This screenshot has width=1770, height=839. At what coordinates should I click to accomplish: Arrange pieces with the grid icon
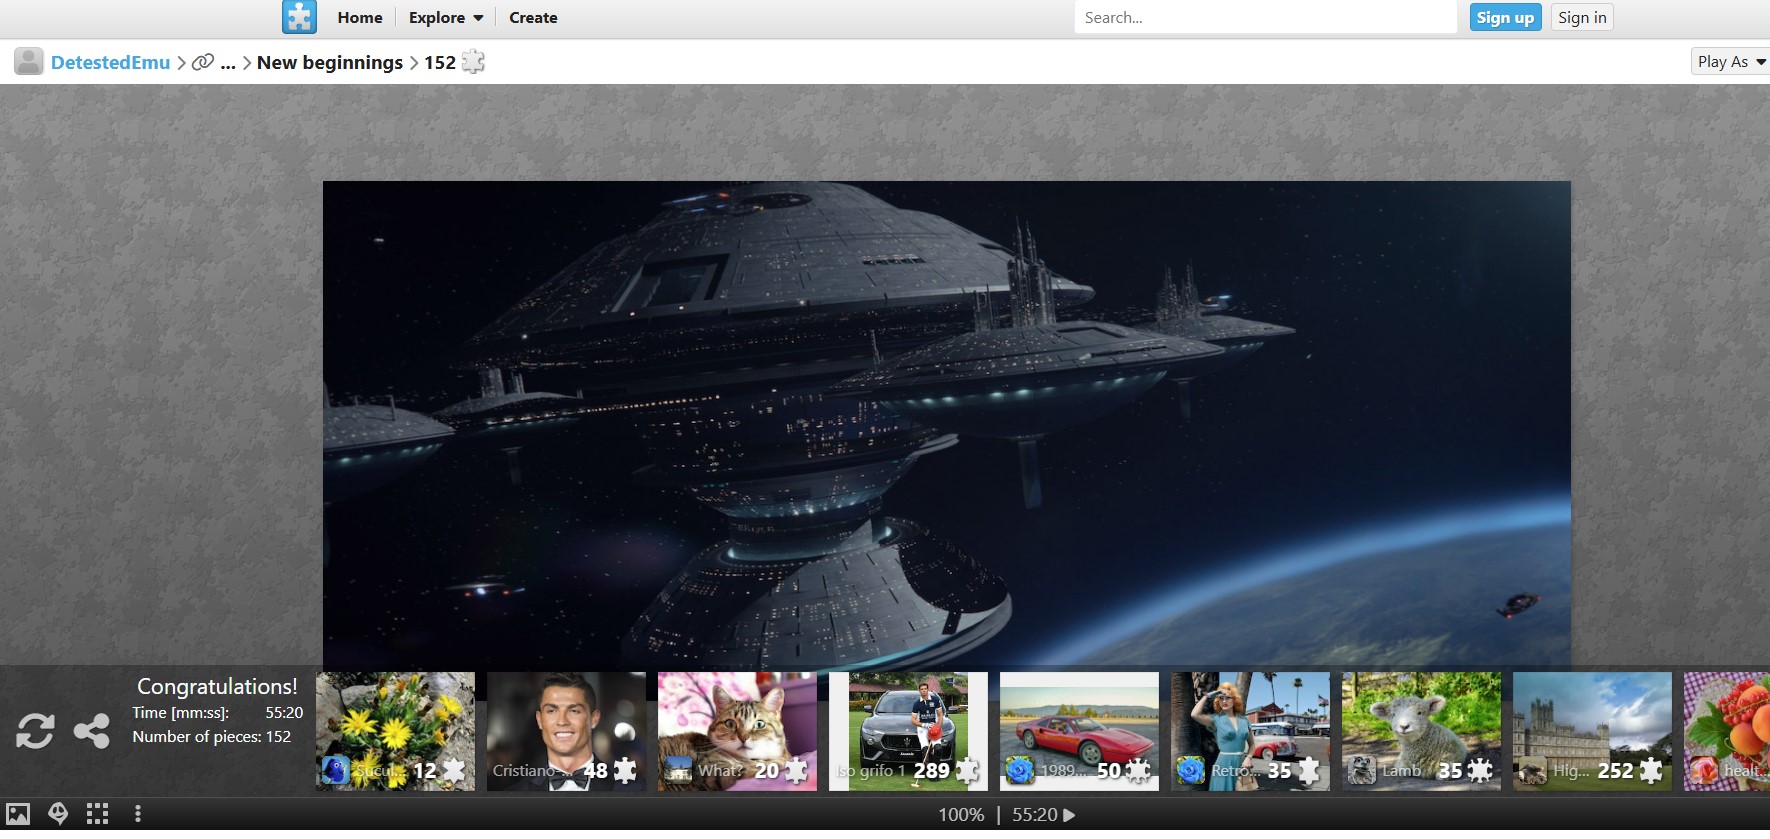pyautogui.click(x=97, y=814)
